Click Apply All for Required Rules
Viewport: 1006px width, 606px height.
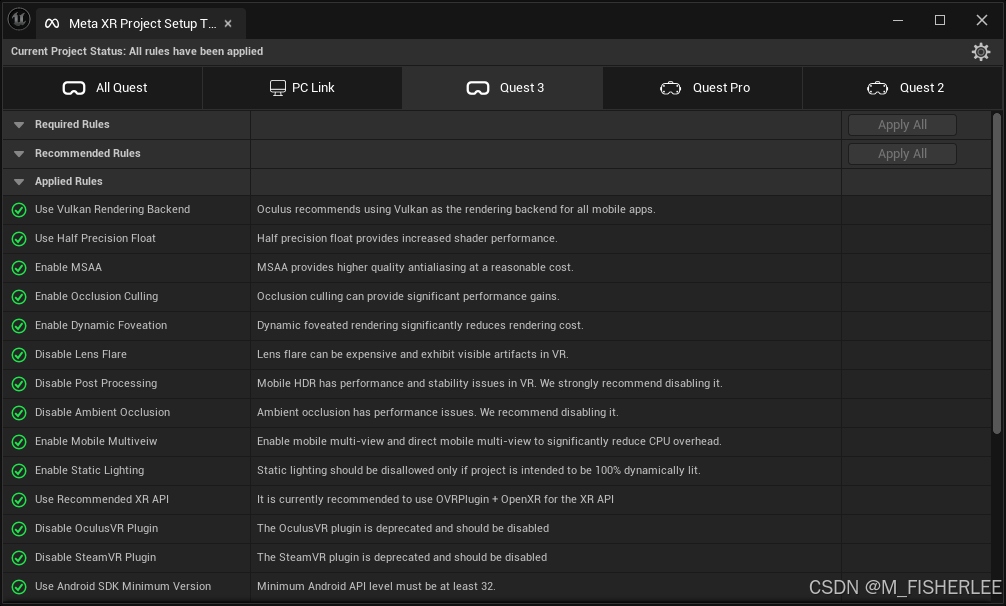point(902,125)
